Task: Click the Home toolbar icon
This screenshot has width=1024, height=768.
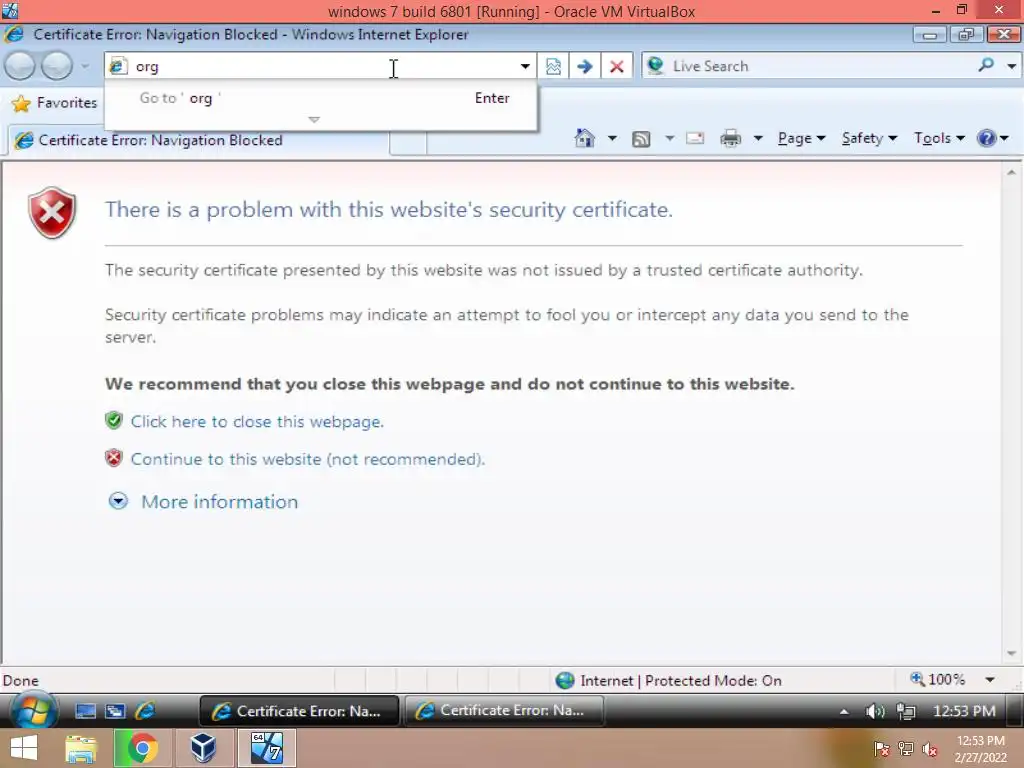Action: 584,138
